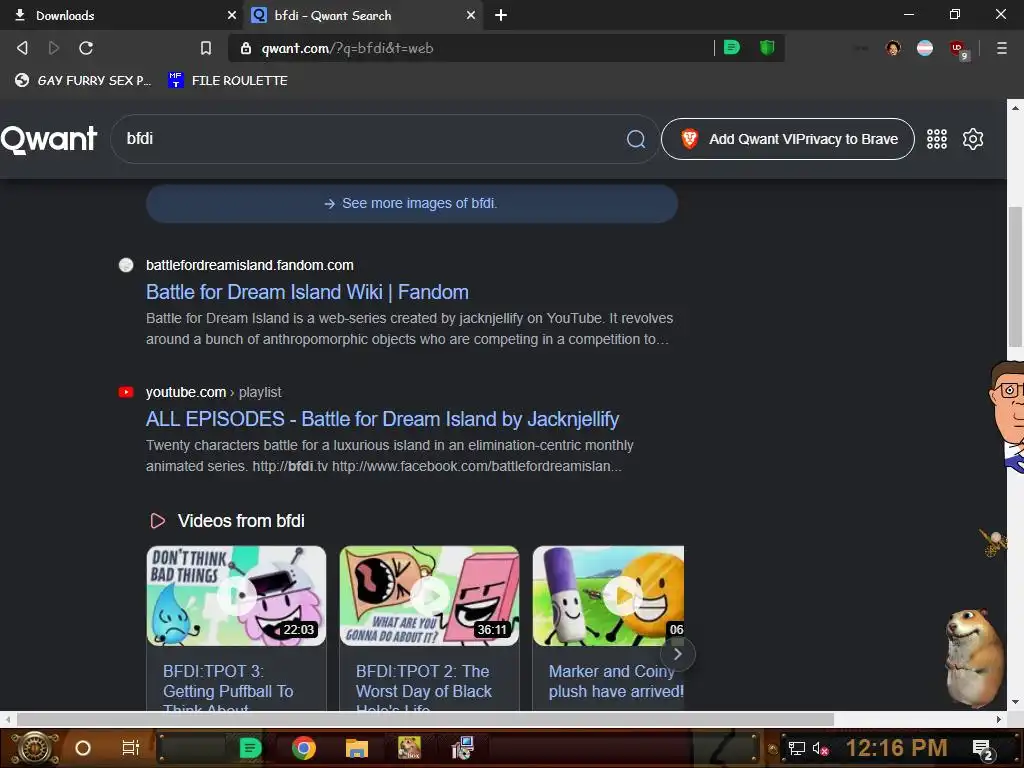Open Cortana circle on taskbar
1024x768 pixels.
[82, 748]
